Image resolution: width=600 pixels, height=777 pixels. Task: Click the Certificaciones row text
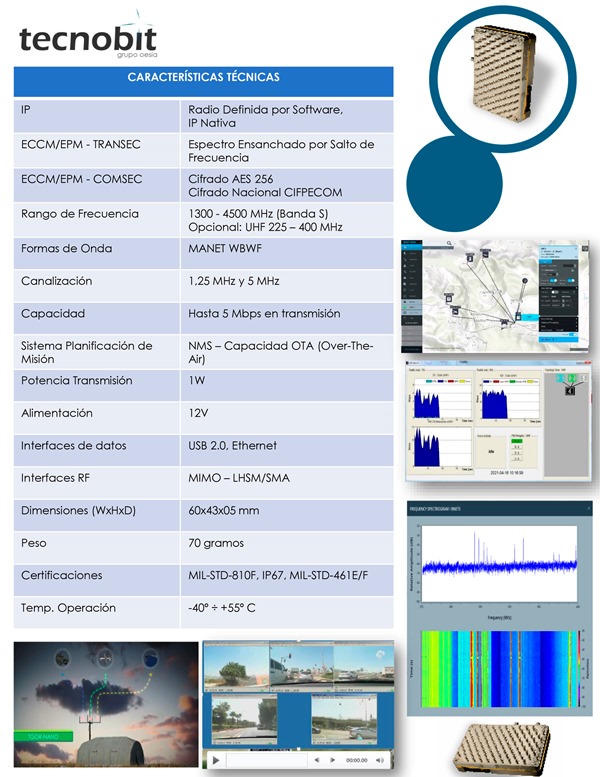[204, 576]
